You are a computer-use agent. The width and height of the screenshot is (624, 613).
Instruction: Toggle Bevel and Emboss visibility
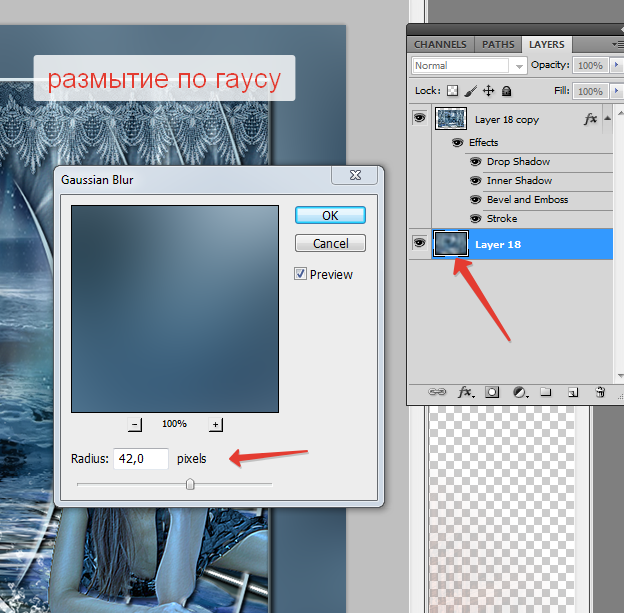click(476, 199)
